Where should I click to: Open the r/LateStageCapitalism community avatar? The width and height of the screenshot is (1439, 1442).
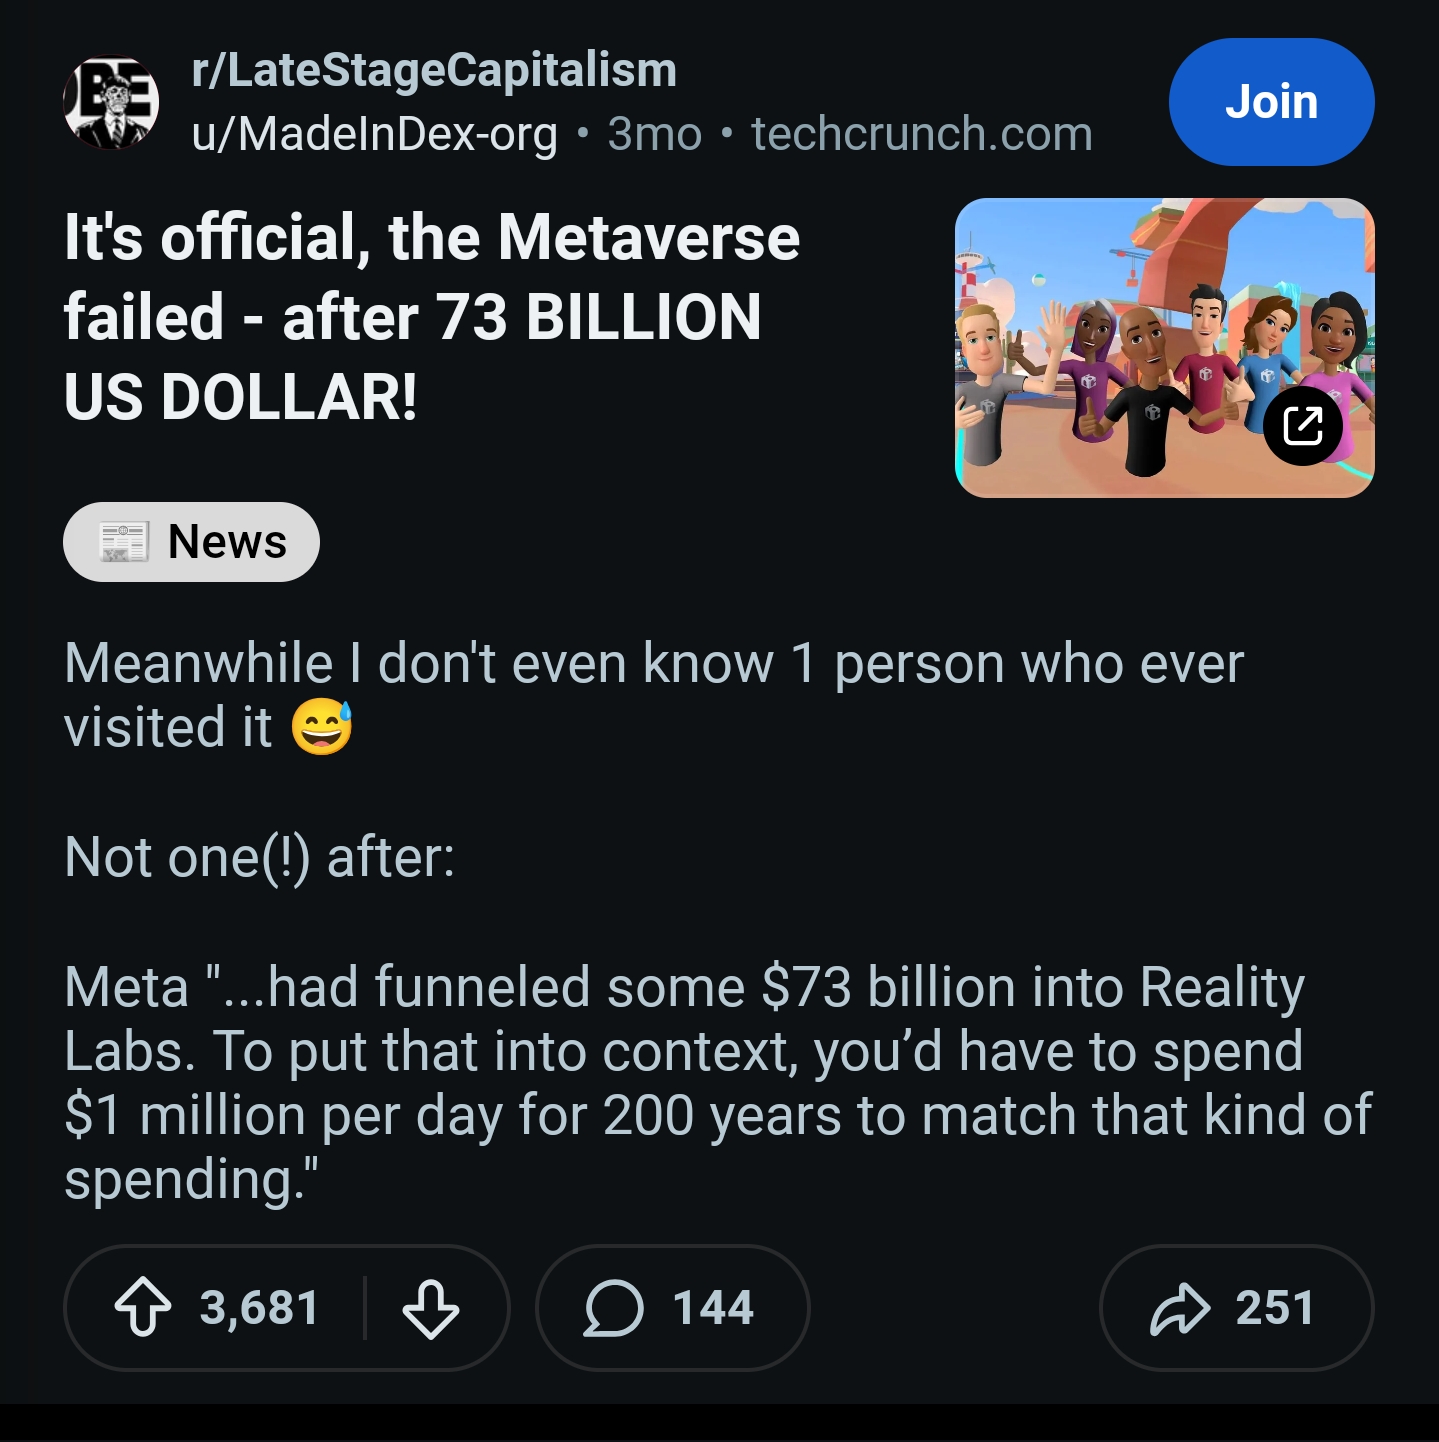[x=111, y=102]
